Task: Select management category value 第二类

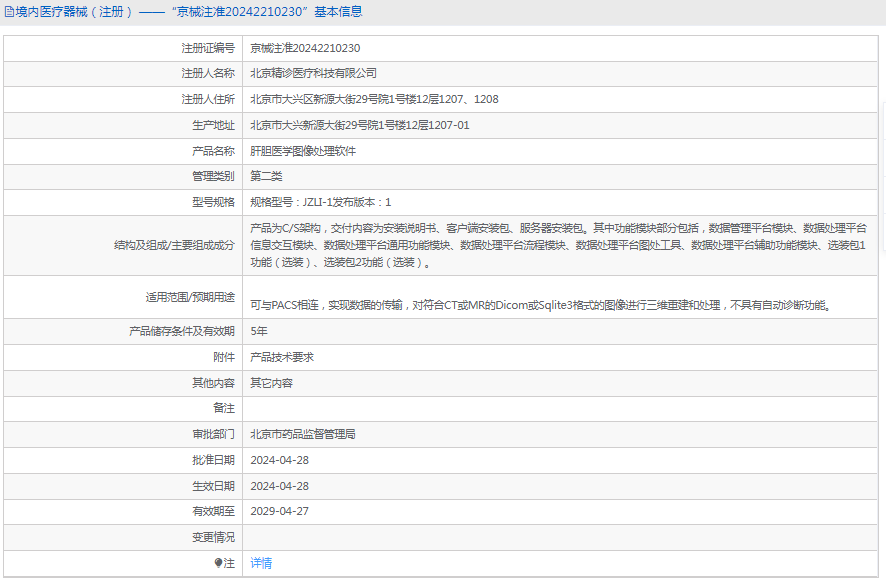Action: click(266, 176)
